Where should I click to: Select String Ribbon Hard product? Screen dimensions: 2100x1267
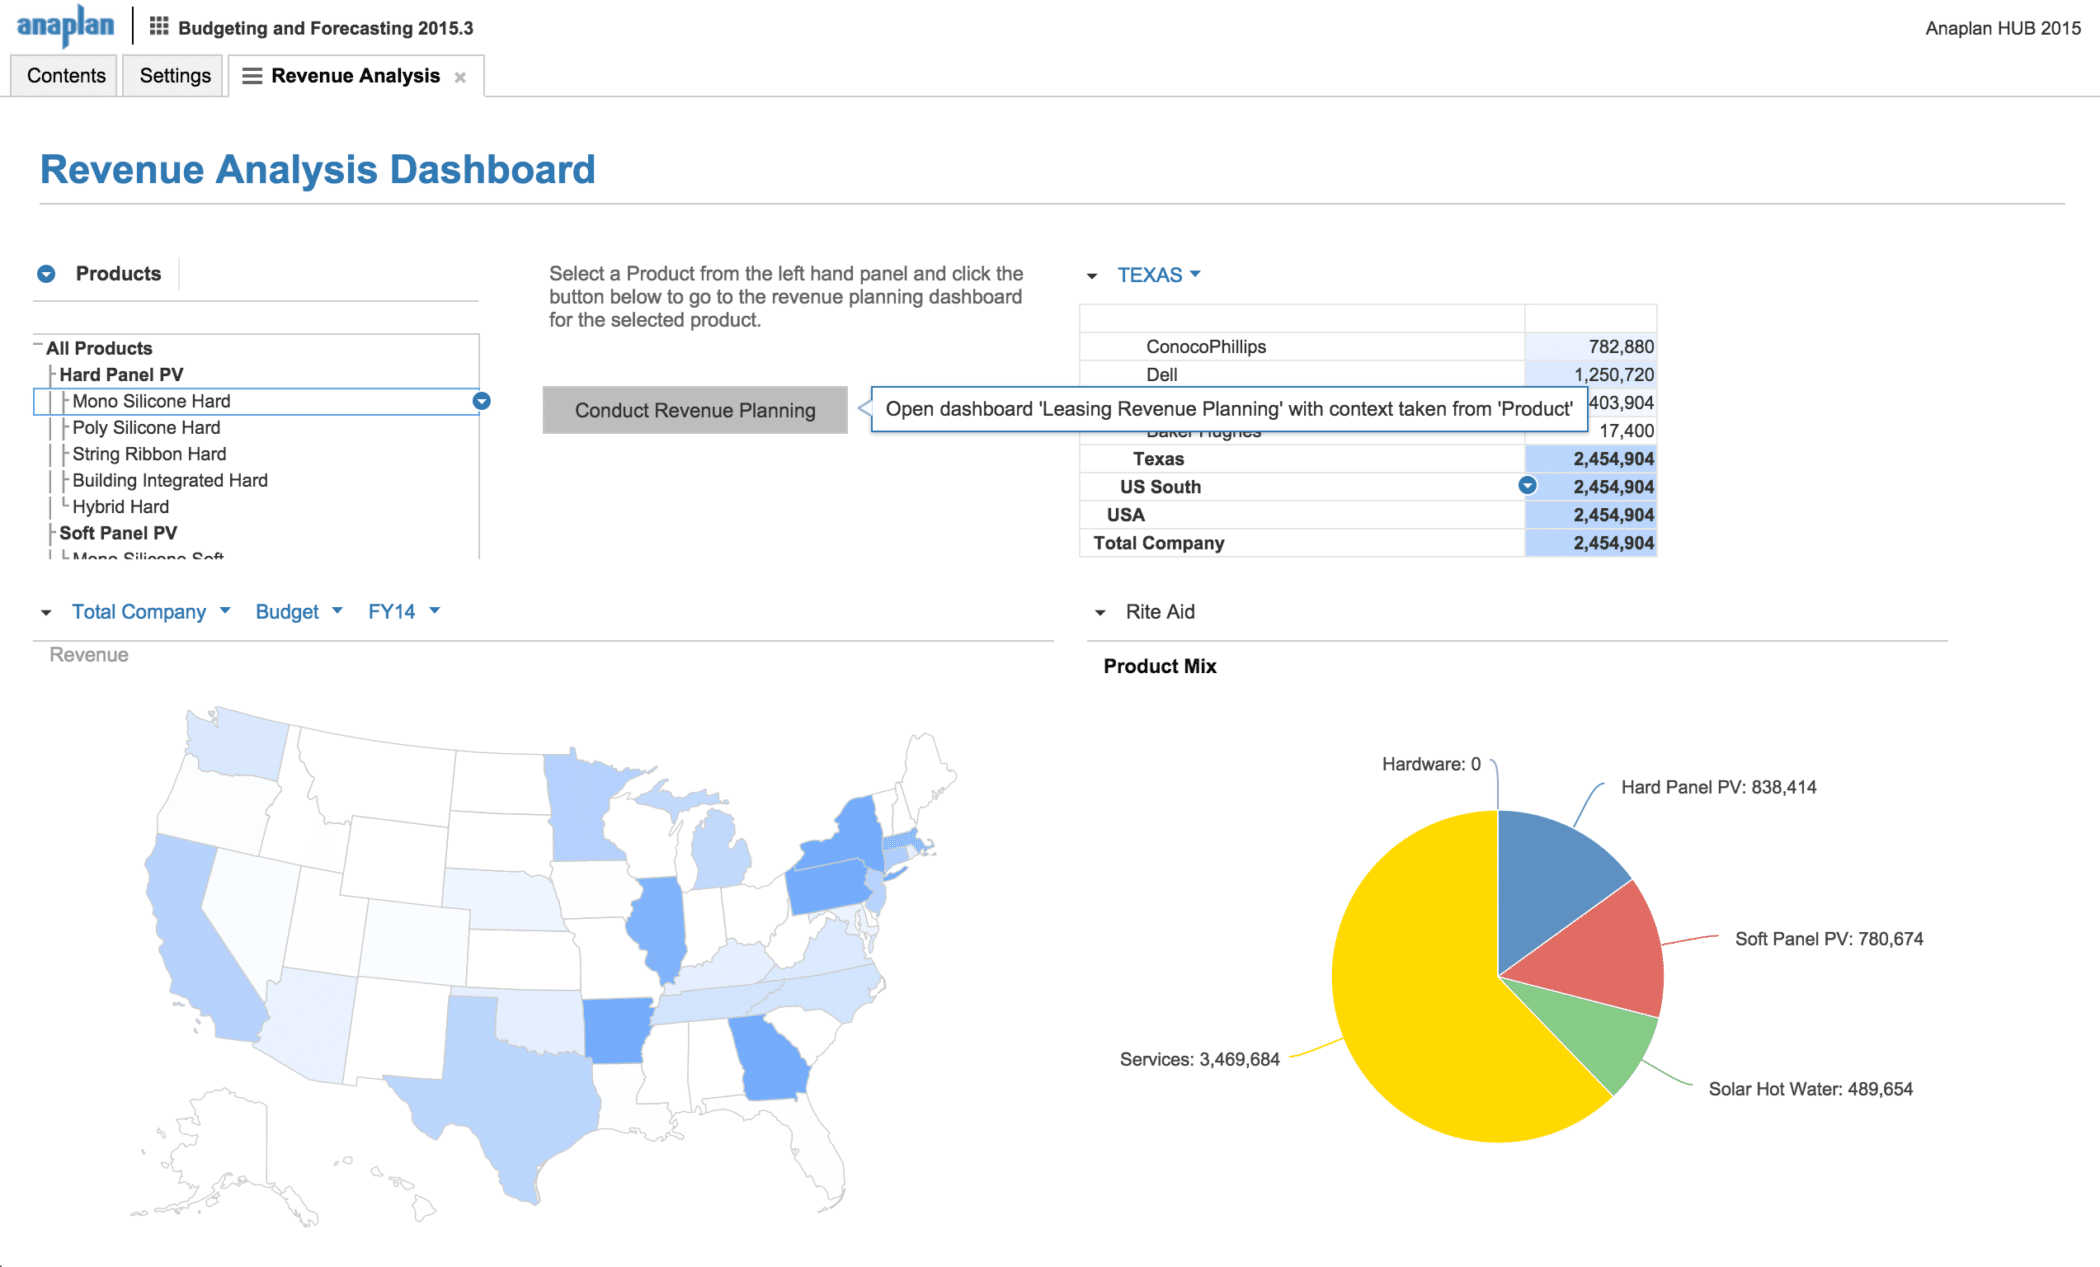point(149,454)
